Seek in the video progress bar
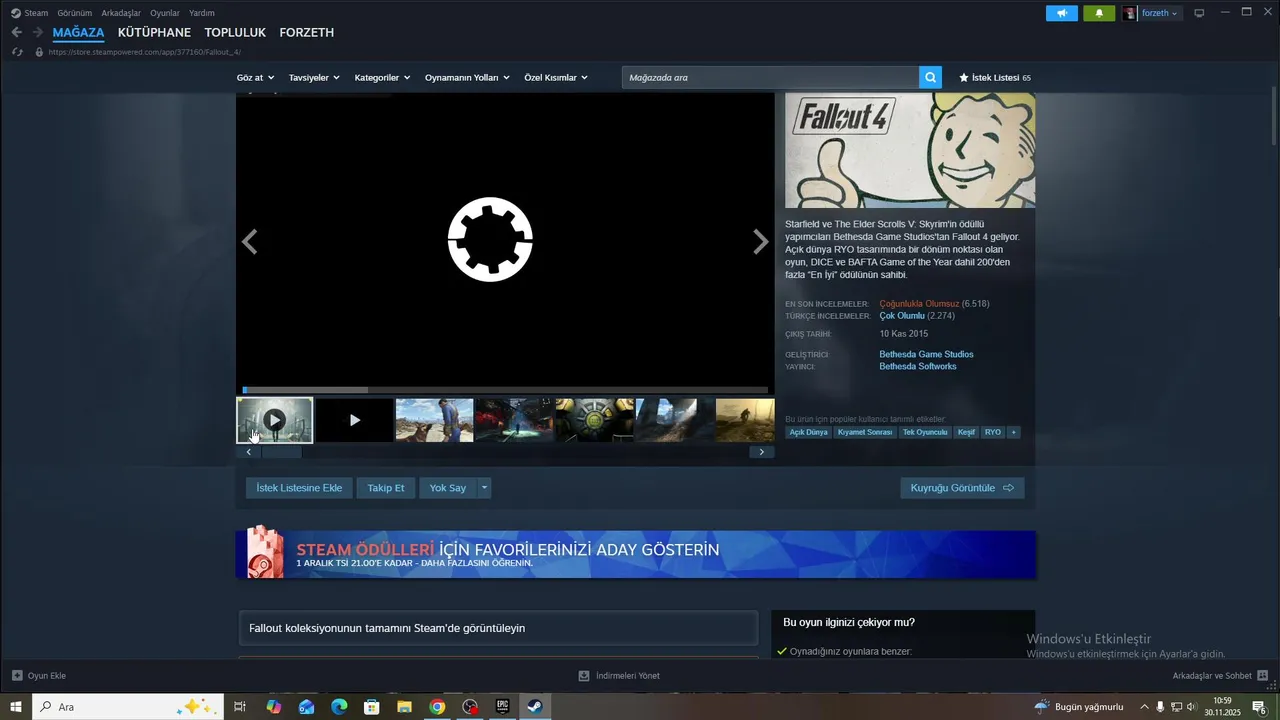The width and height of the screenshot is (1280, 720). click(505, 390)
